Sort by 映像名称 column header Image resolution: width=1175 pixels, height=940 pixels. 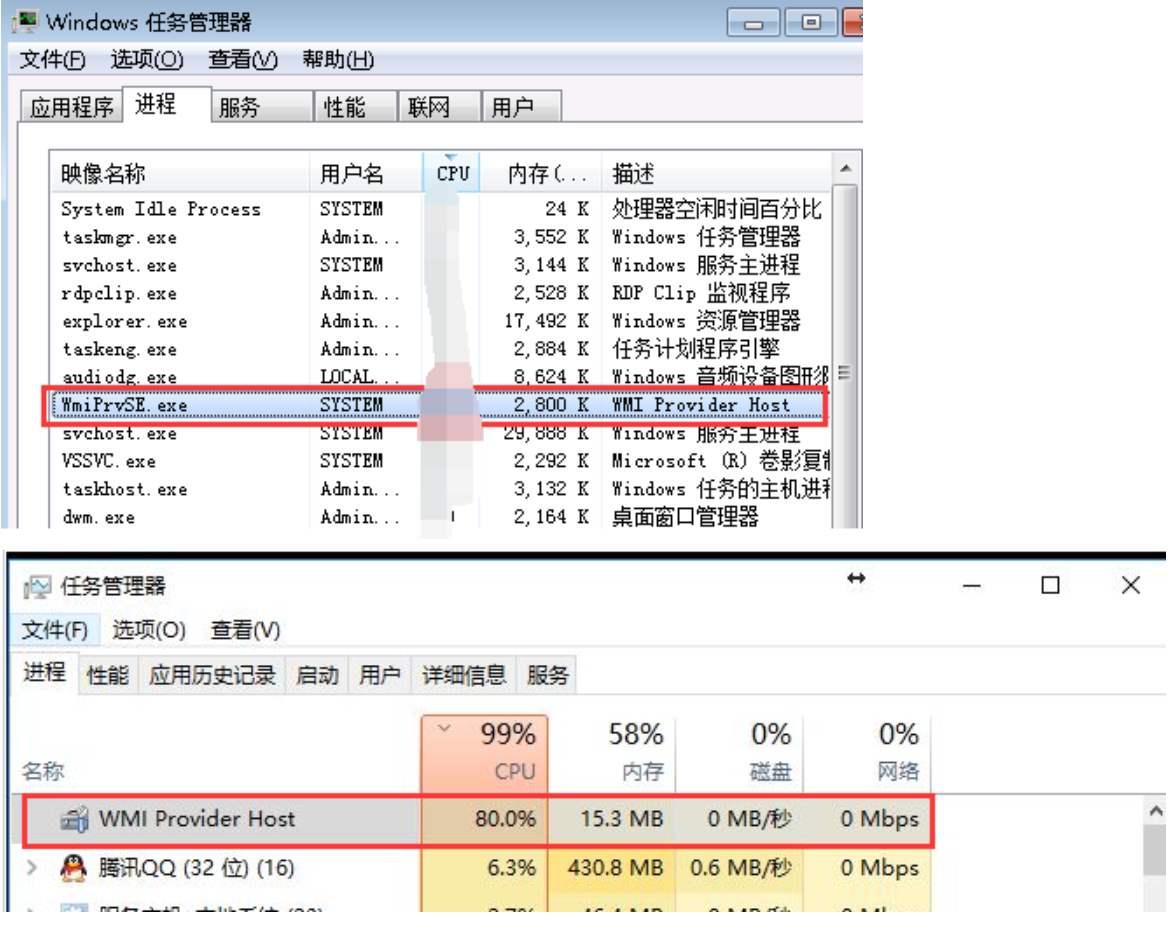180,173
